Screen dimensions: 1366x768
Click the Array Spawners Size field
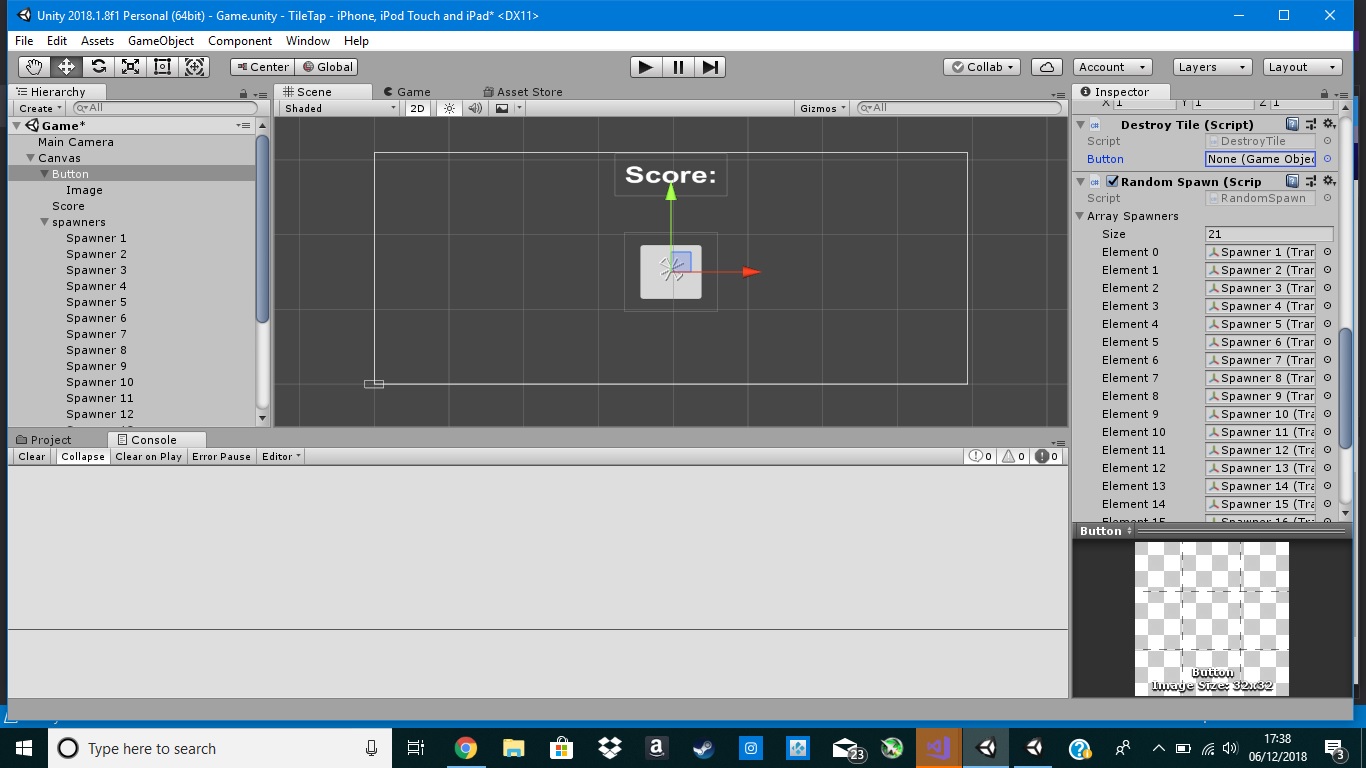click(1269, 234)
